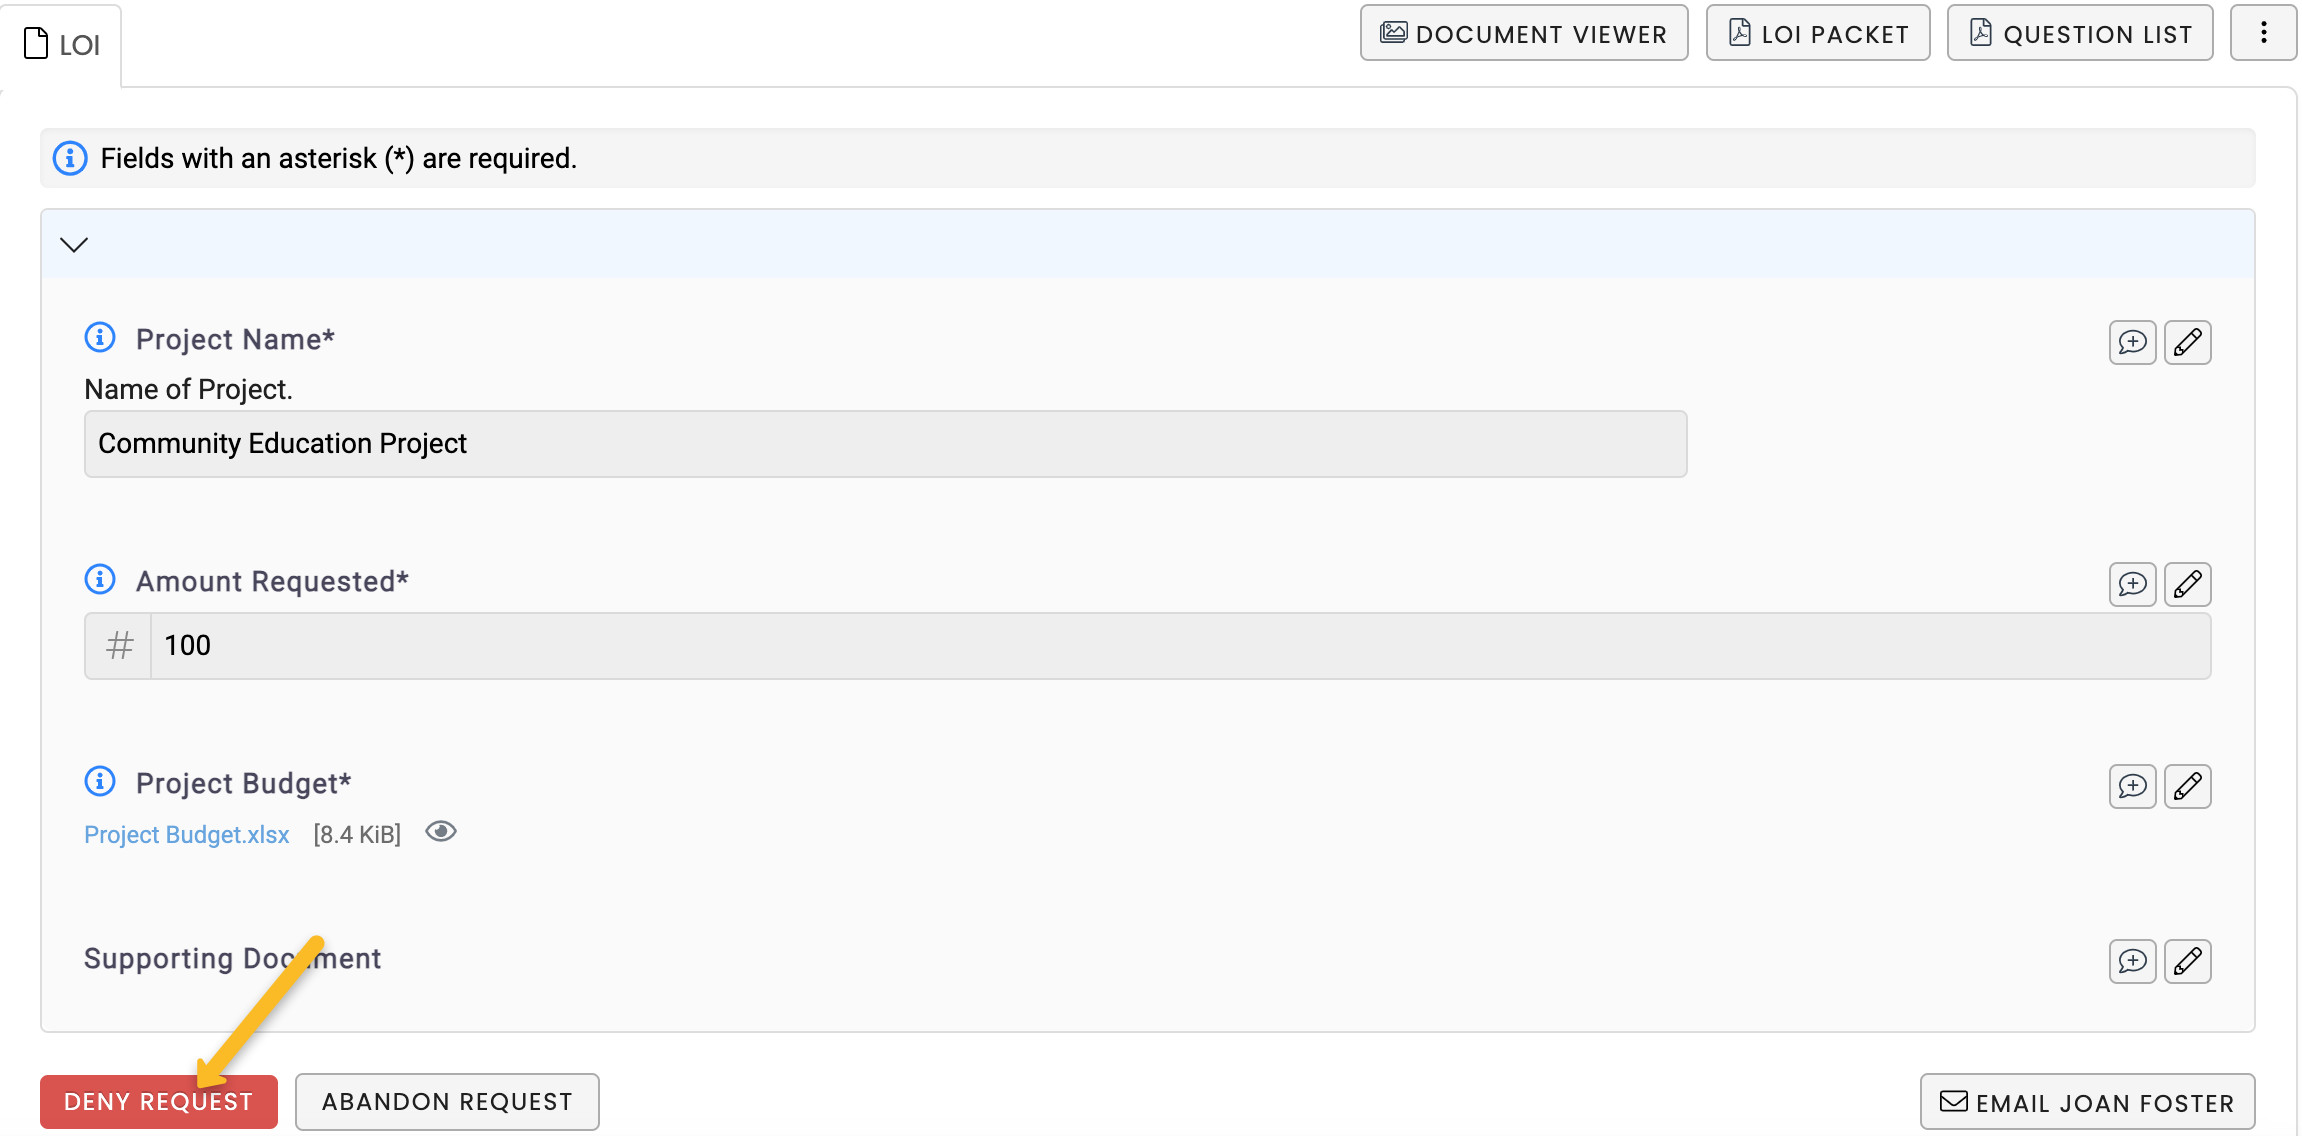Image resolution: width=2302 pixels, height=1136 pixels.
Task: Edit the Project Budget field
Action: [2187, 787]
